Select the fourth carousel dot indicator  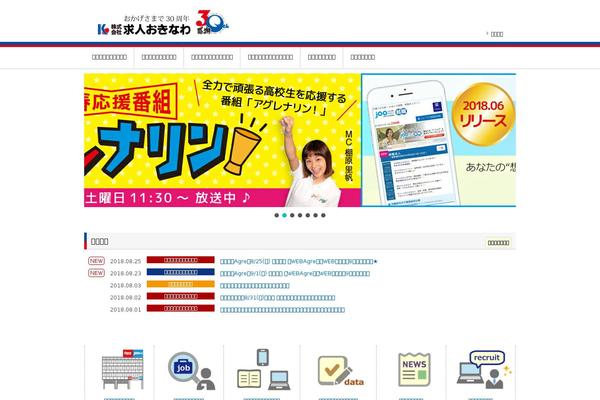point(300,215)
